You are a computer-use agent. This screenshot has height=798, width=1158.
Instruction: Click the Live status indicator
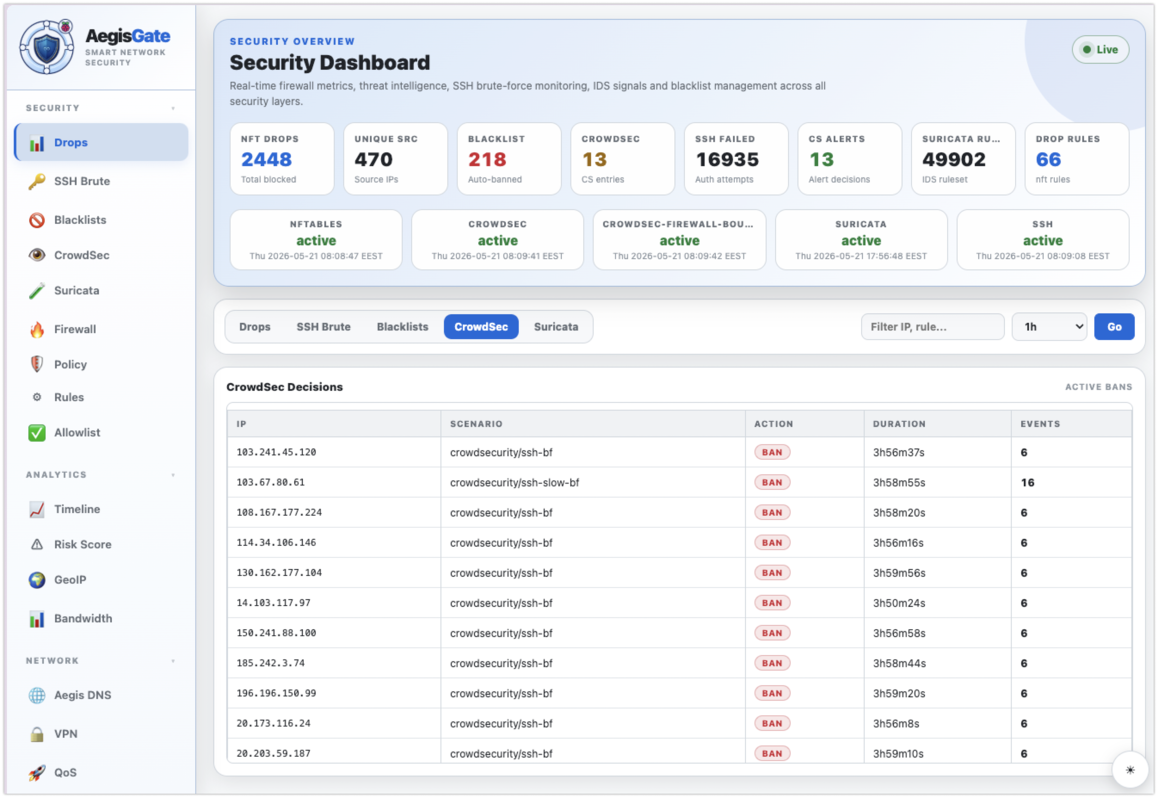pos(1100,49)
